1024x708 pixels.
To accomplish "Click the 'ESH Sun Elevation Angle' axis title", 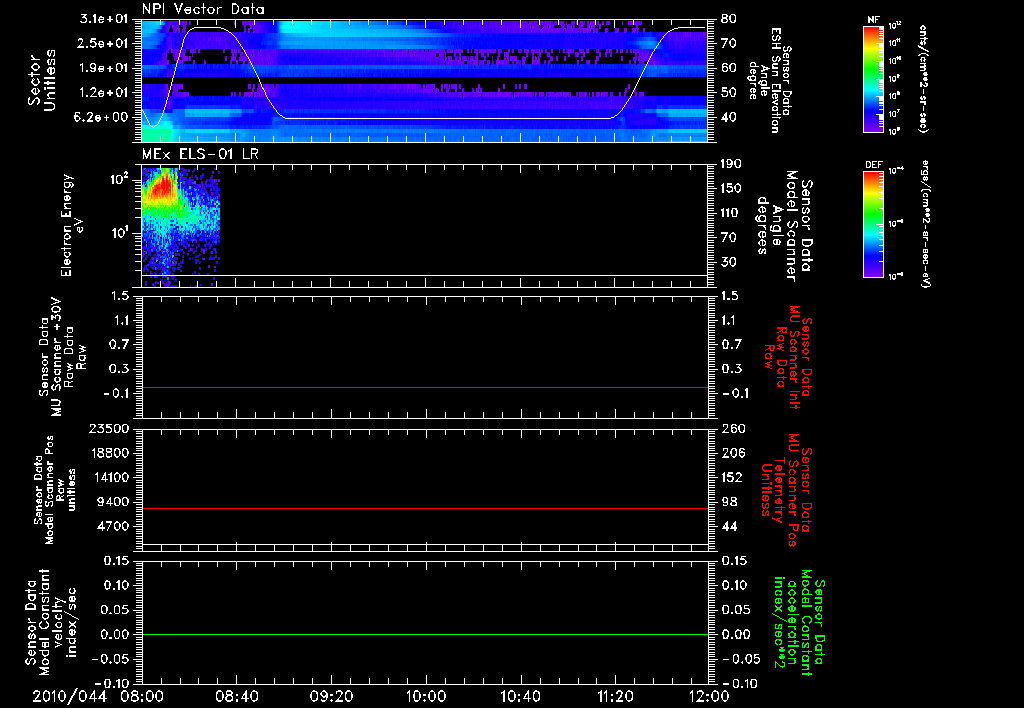I will click(x=769, y=80).
